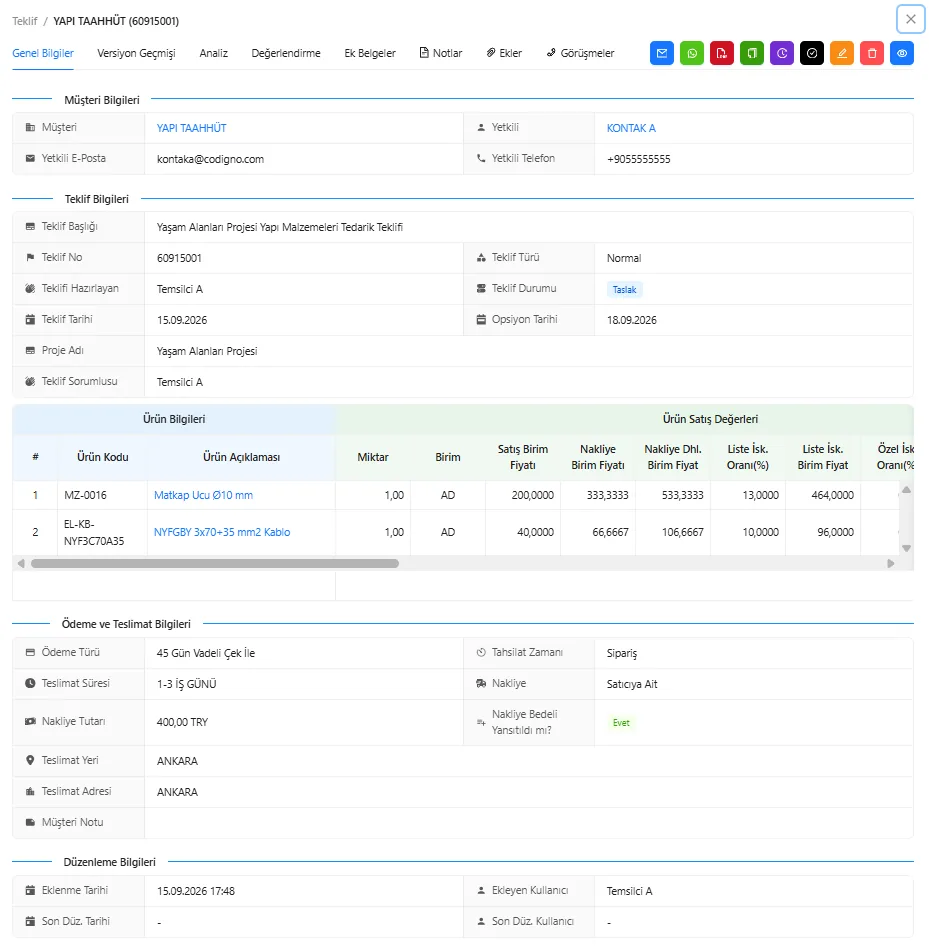Open the Matkap Ucu Ø10 mm product link
Viewport: 929px width, 948px height.
(203, 495)
